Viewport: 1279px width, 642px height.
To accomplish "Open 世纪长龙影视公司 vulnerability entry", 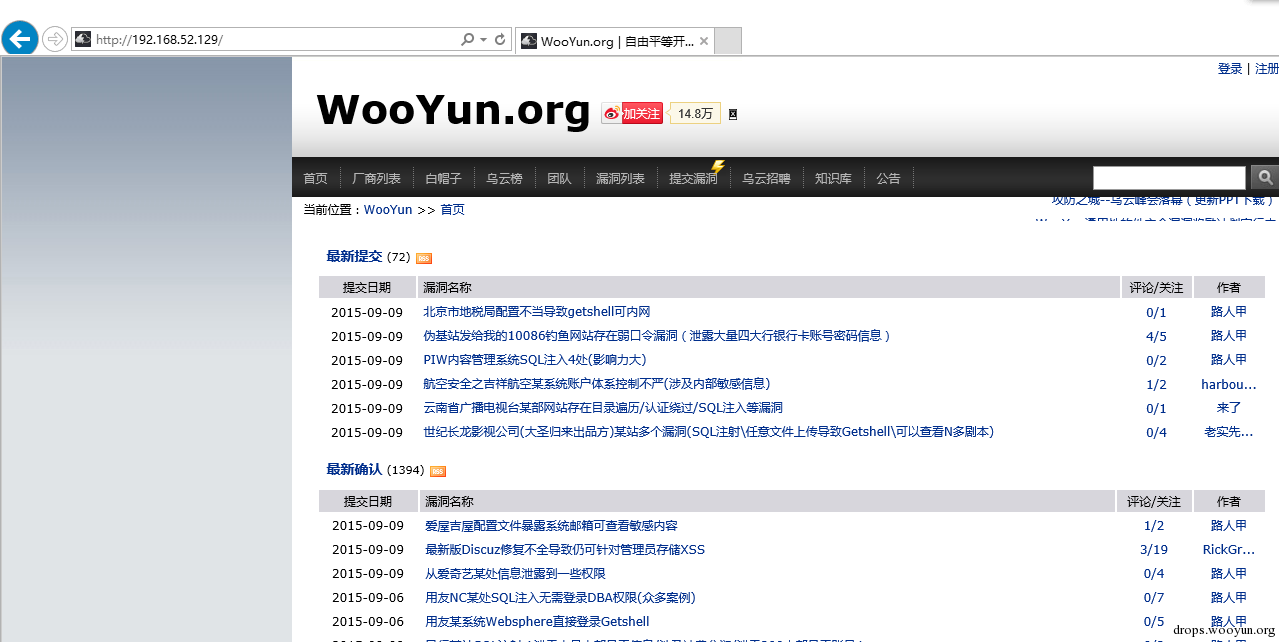I will [x=709, y=432].
